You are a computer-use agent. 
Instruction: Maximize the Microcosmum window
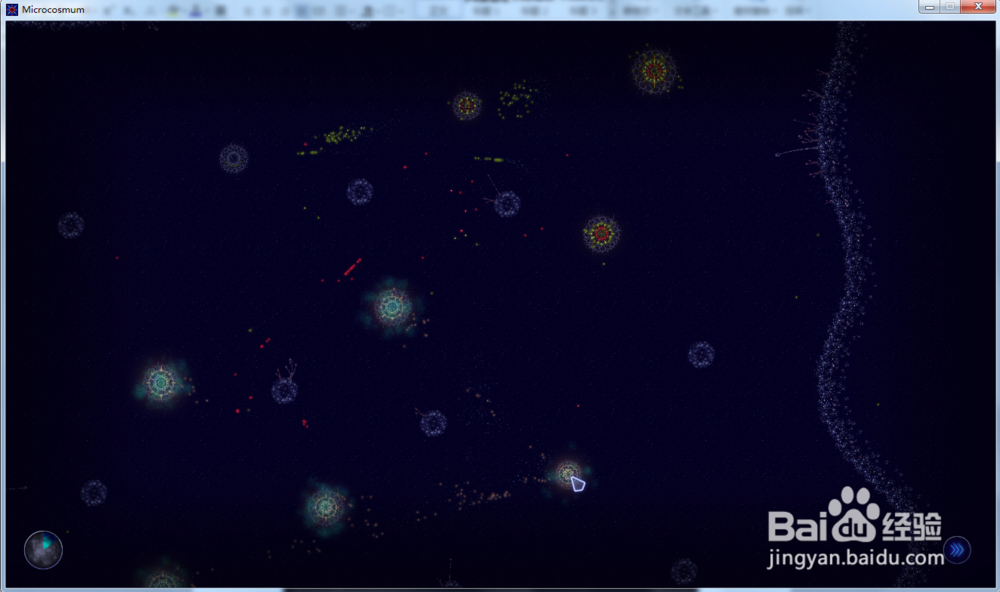click(x=950, y=7)
